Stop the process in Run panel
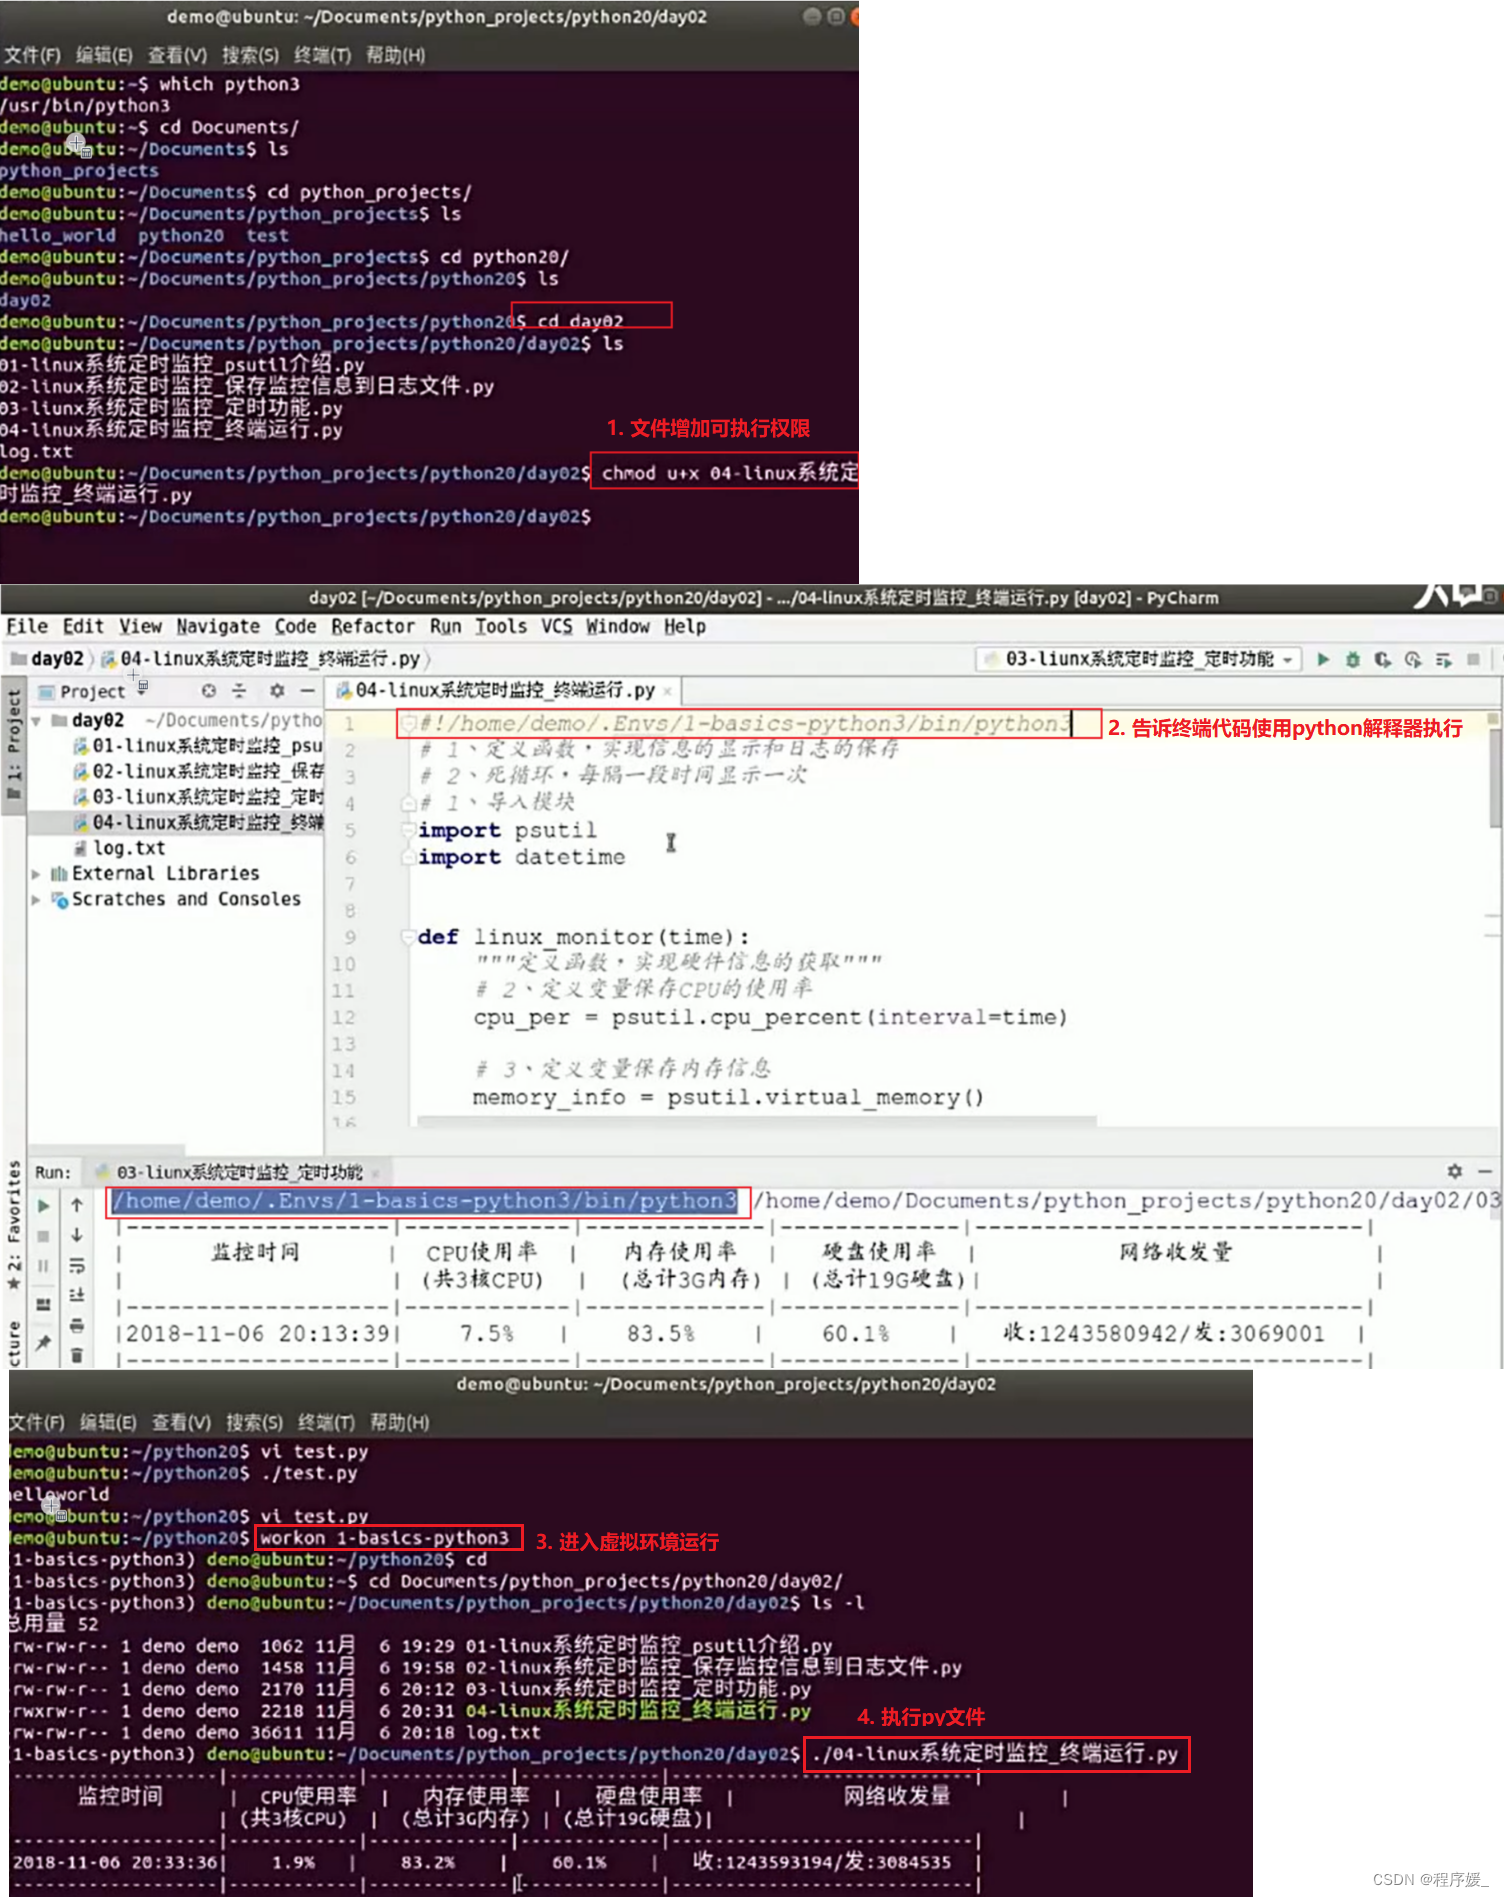The width and height of the screenshot is (1504, 1897). 43,1236
